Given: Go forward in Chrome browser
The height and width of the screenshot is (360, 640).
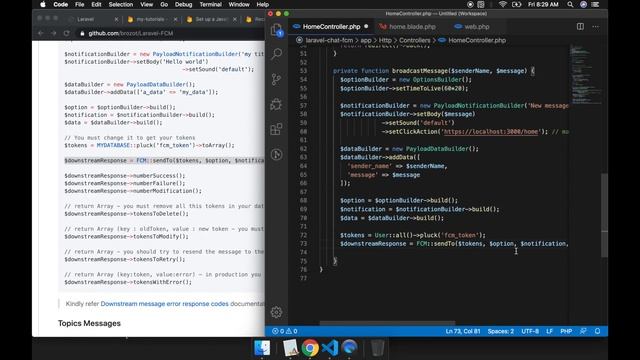Looking at the screenshot, I should pos(53,33).
